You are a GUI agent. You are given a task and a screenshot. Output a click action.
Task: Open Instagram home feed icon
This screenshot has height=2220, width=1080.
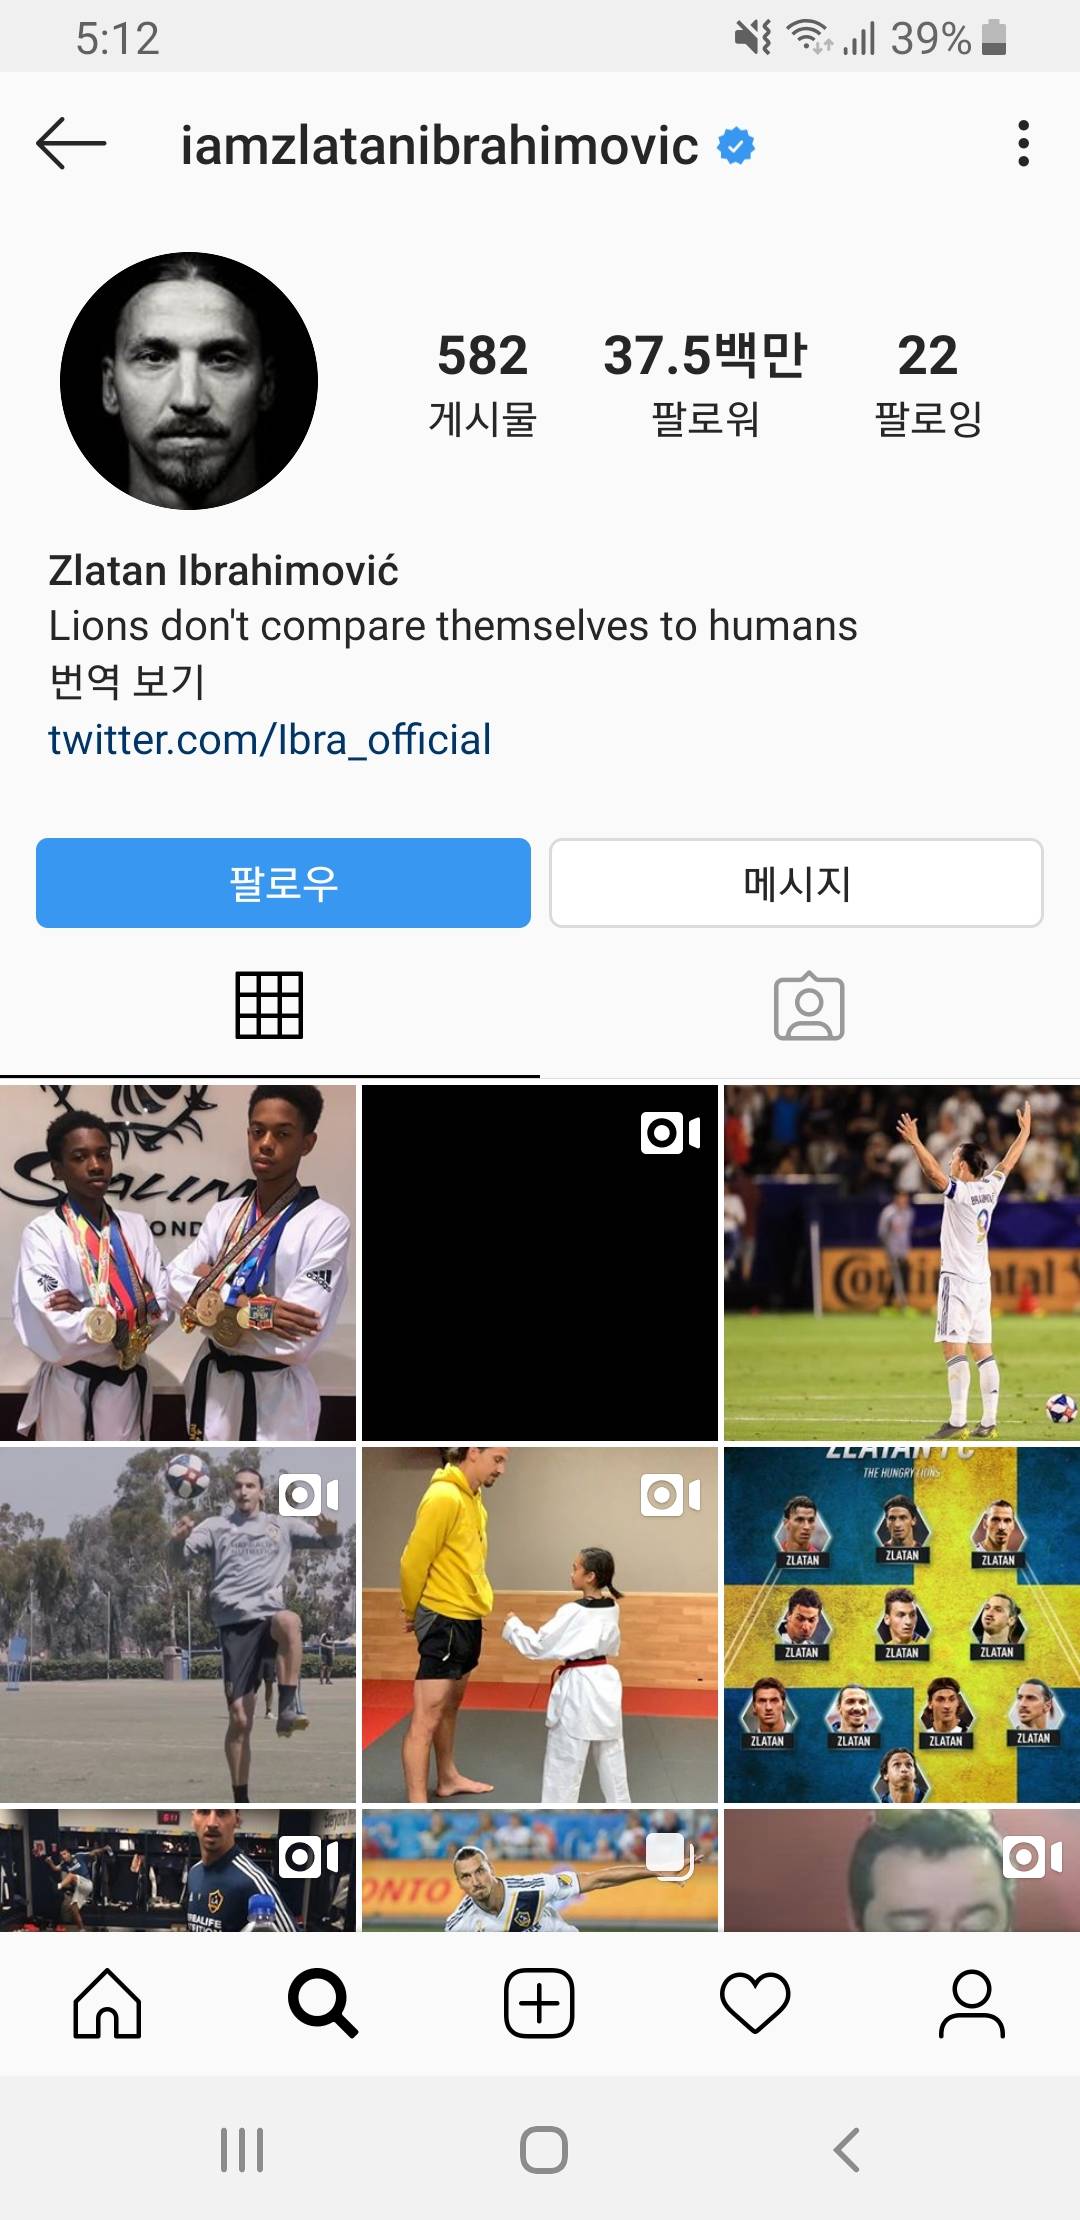[x=107, y=2003]
